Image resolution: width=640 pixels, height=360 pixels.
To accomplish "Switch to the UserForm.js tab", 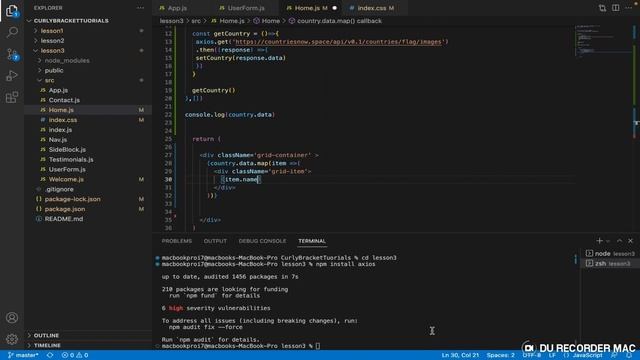I will point(246,8).
